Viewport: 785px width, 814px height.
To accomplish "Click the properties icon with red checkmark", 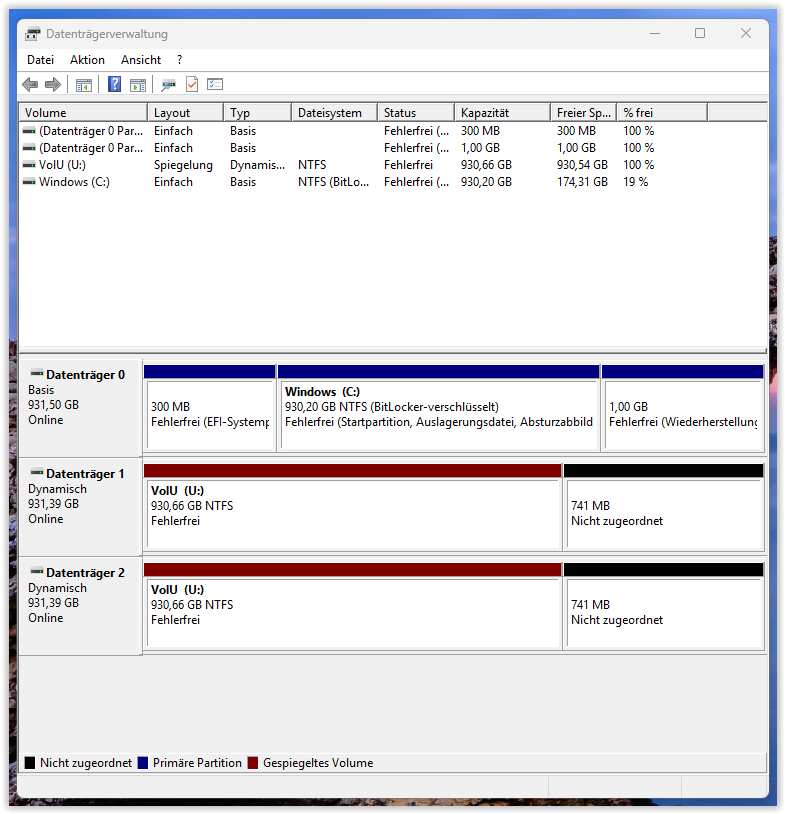I will click(192, 85).
